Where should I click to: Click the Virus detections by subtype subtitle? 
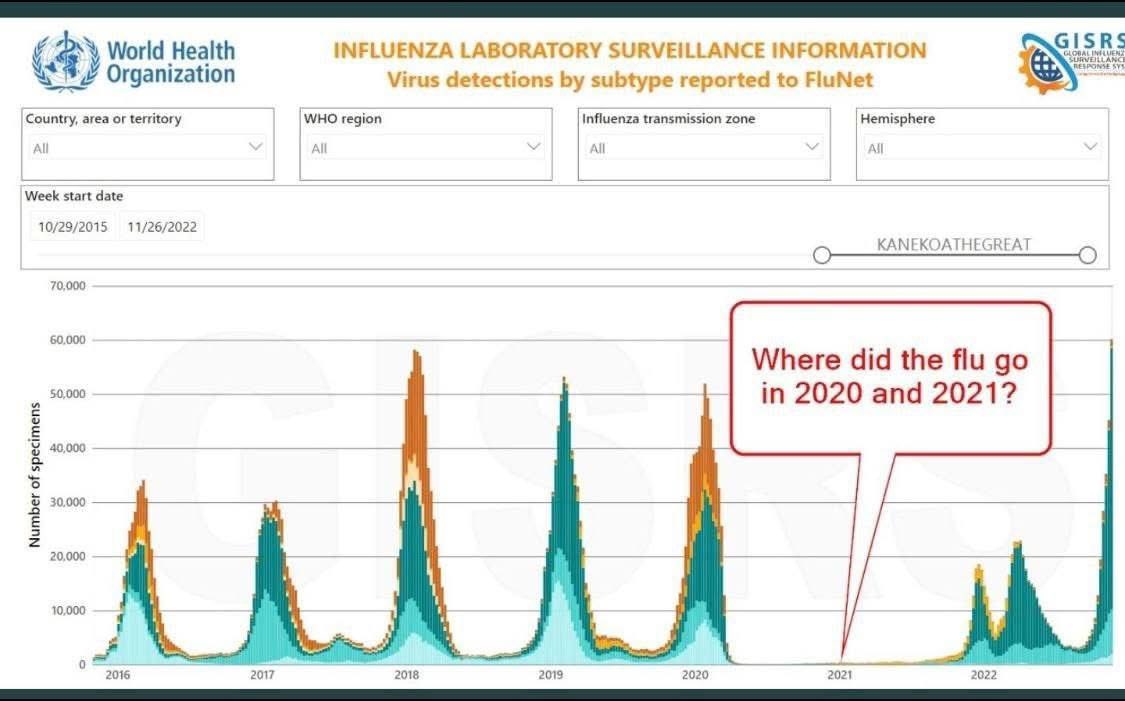pyautogui.click(x=630, y=80)
